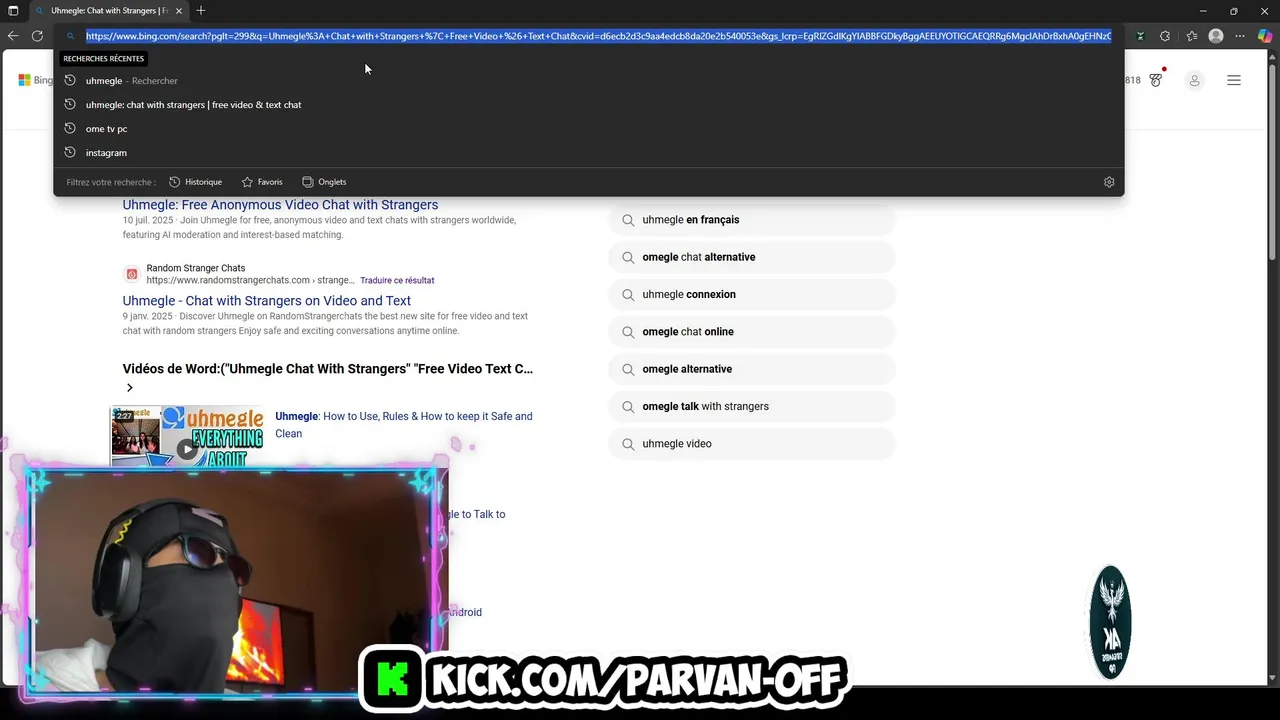Open the Bing hamburger menu

pyautogui.click(x=1234, y=80)
